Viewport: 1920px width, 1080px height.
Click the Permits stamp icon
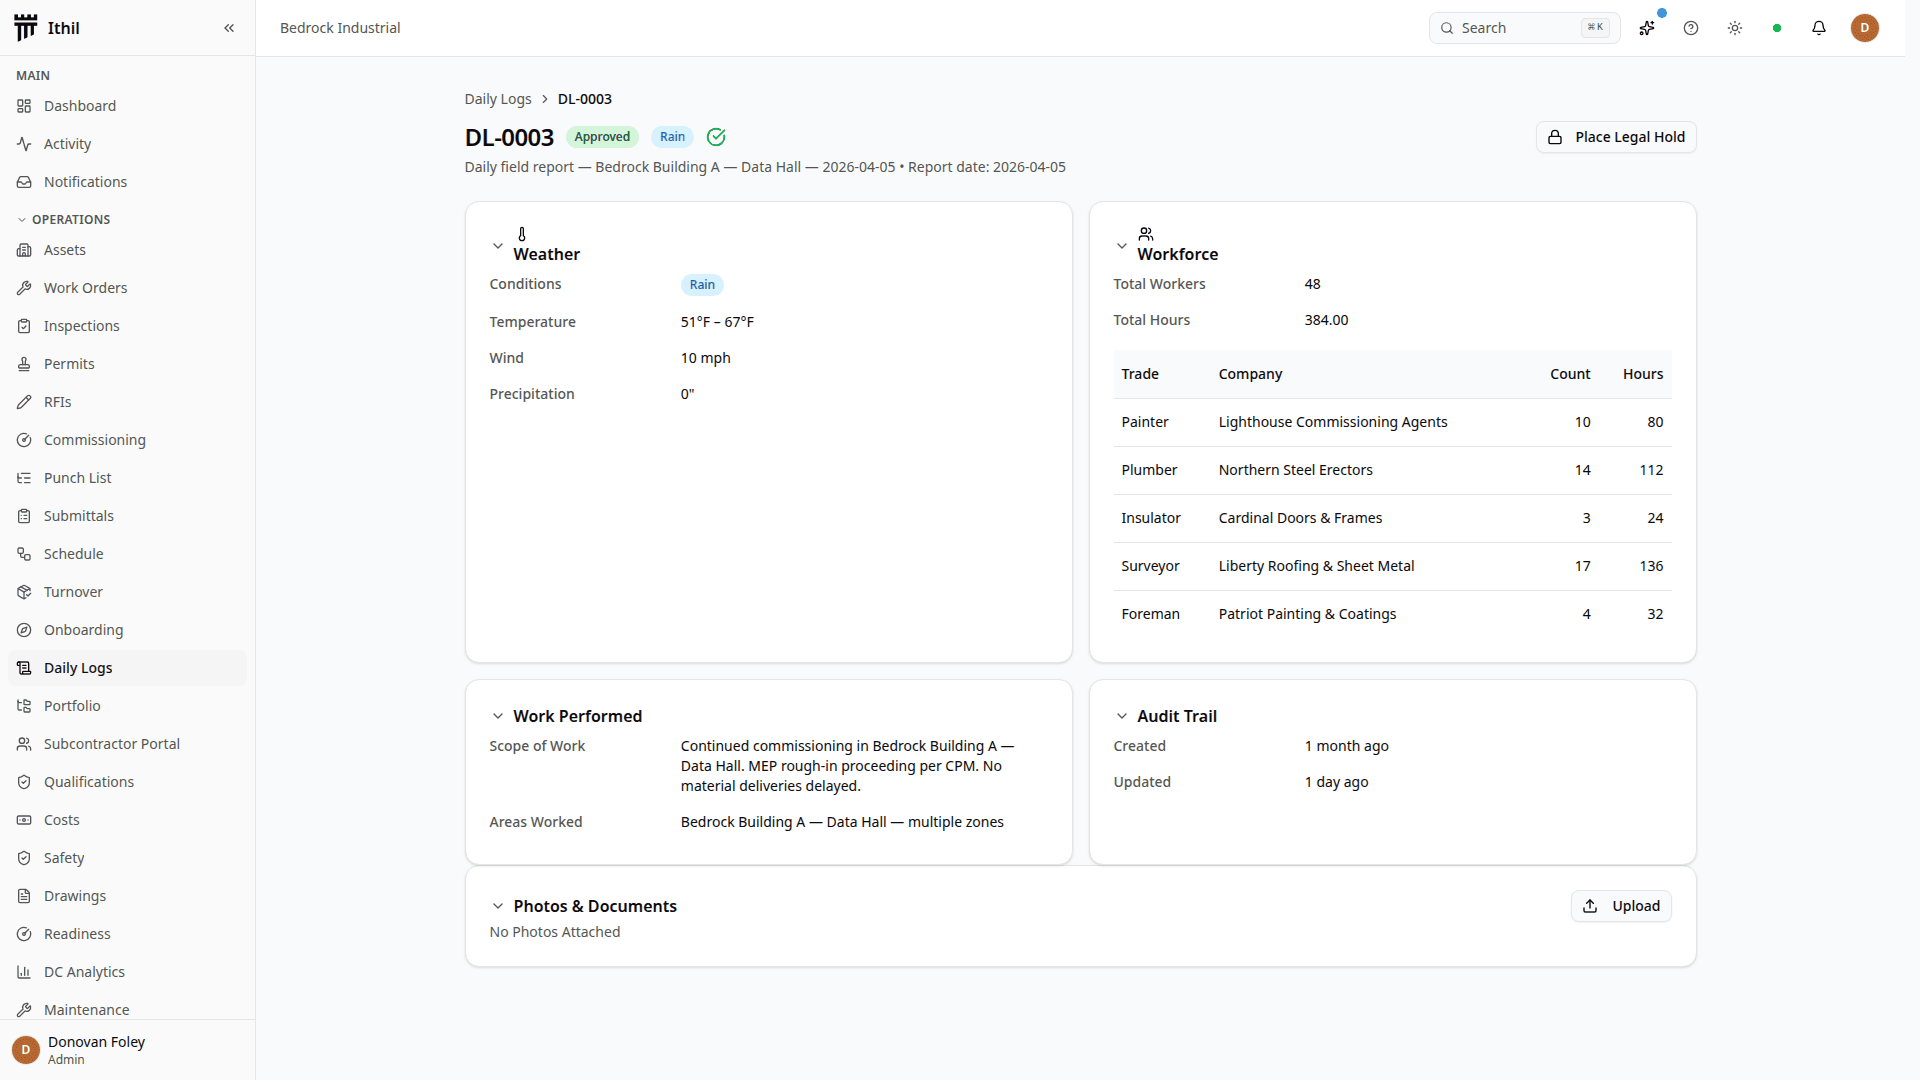coord(24,364)
